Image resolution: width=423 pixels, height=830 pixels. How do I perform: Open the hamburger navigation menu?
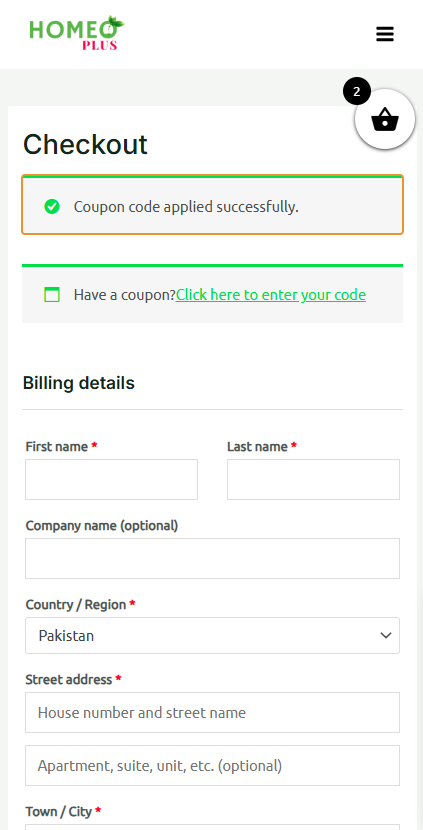coord(385,34)
